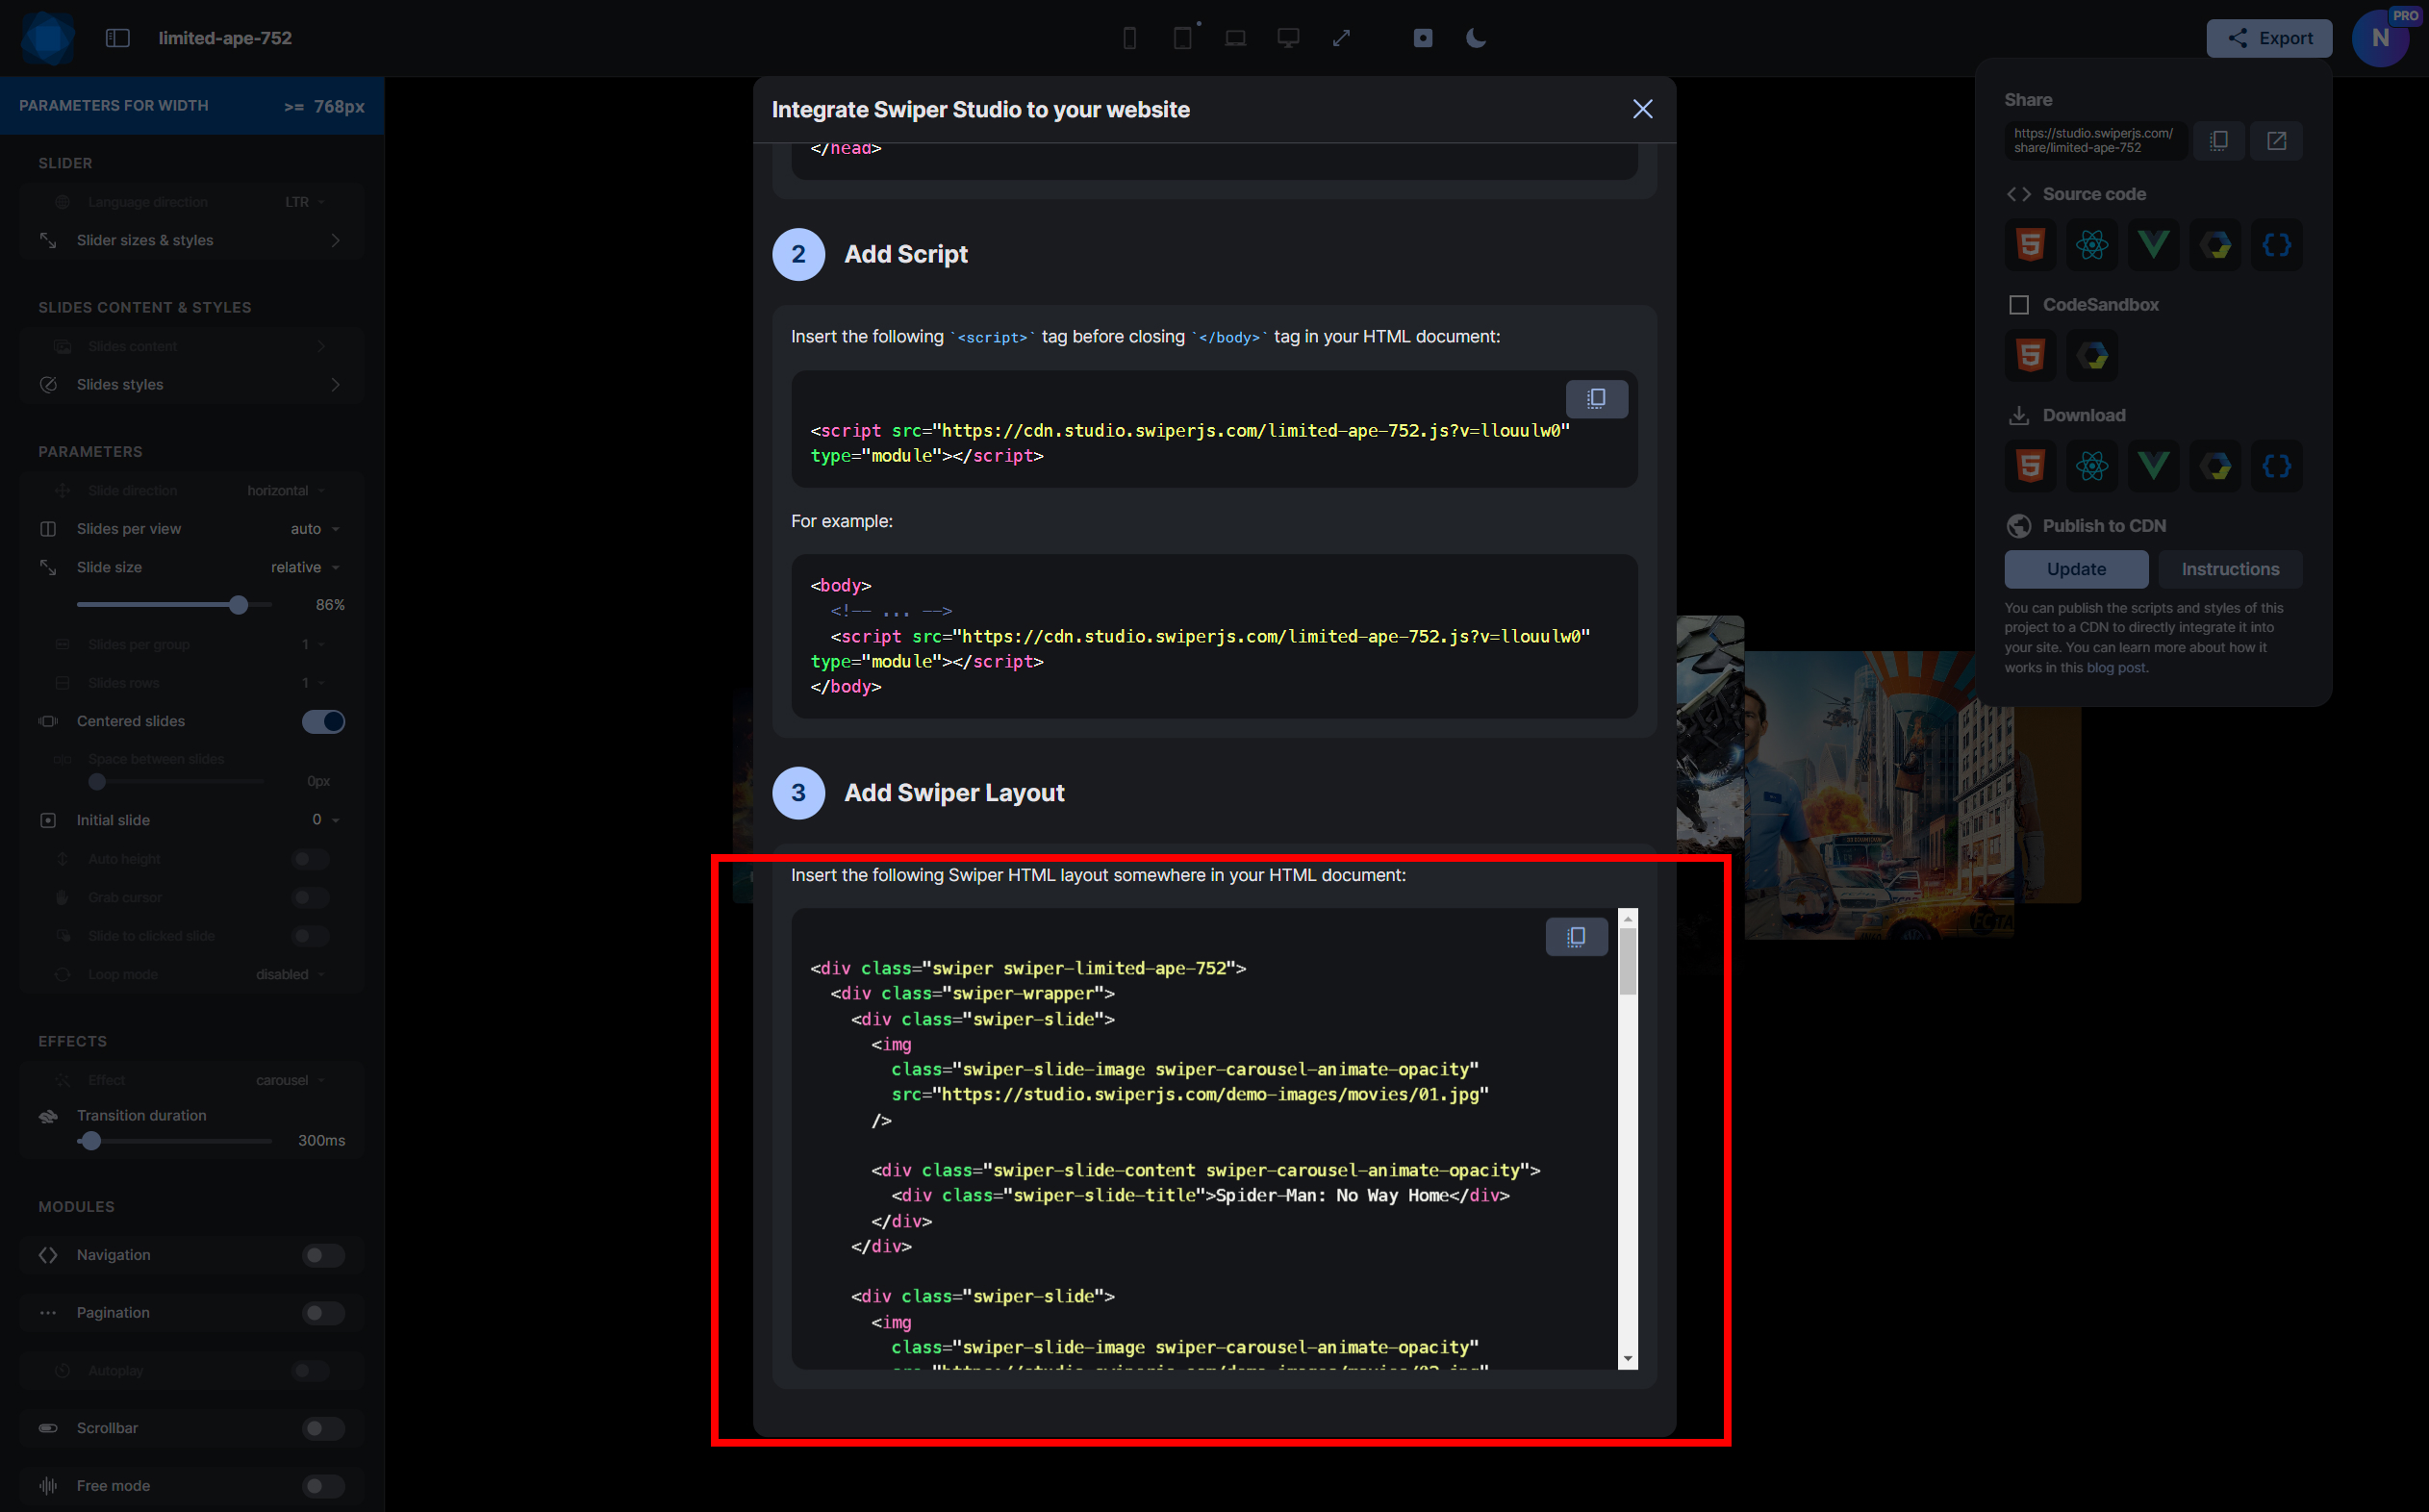
Task: Copy the script tag code snippet
Action: (x=1597, y=399)
